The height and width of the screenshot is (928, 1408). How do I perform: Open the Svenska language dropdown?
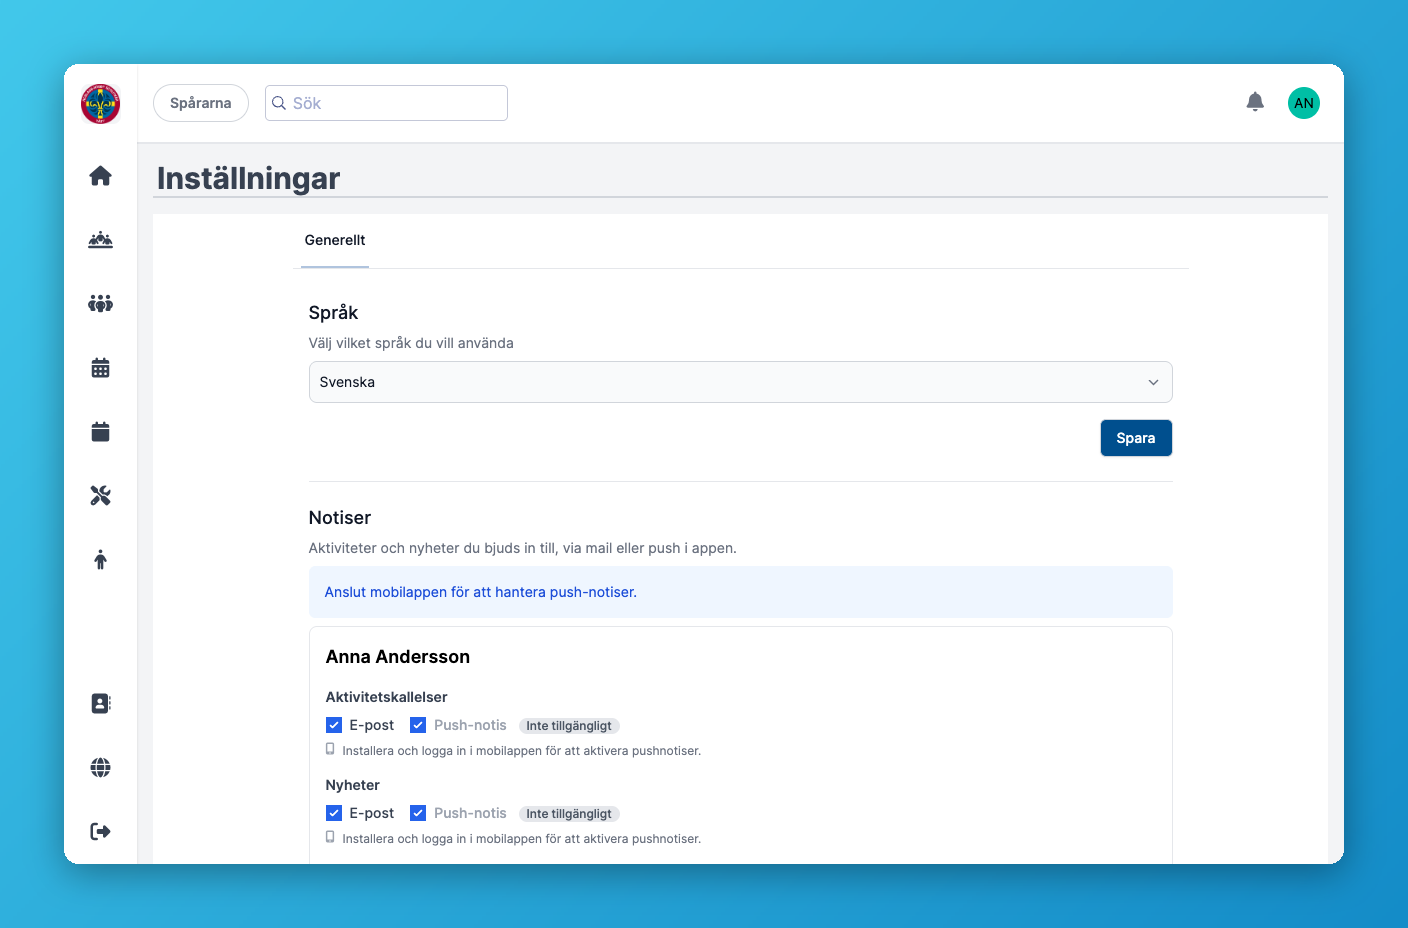pyautogui.click(x=740, y=382)
